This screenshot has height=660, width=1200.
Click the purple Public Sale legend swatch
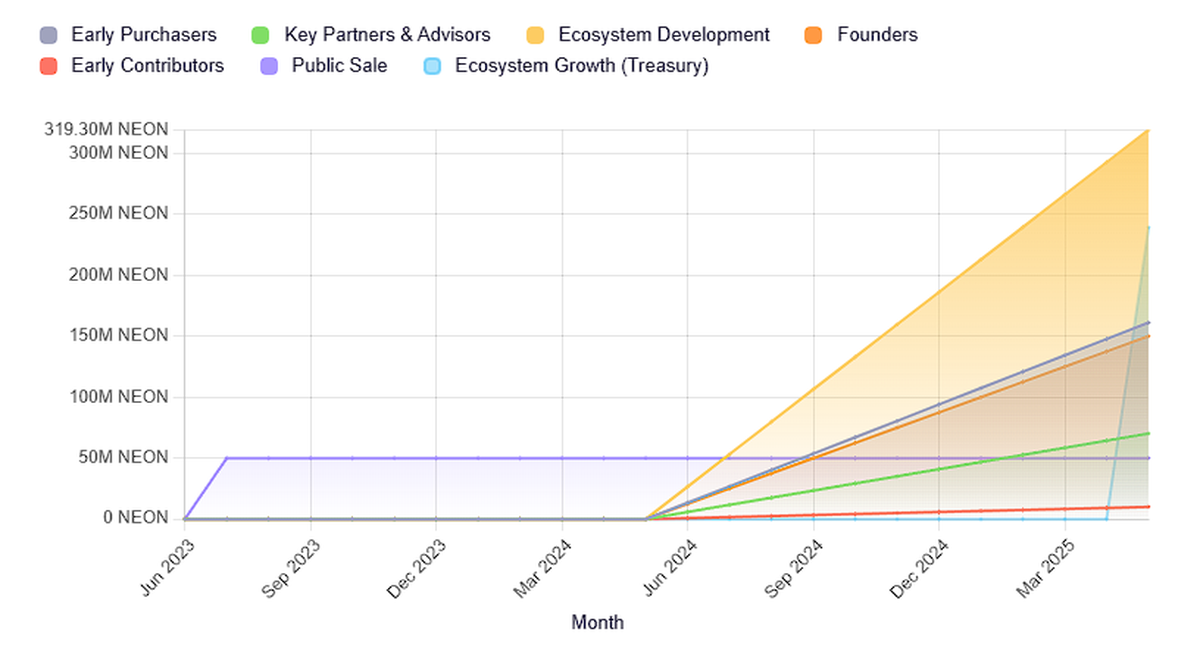(x=269, y=66)
